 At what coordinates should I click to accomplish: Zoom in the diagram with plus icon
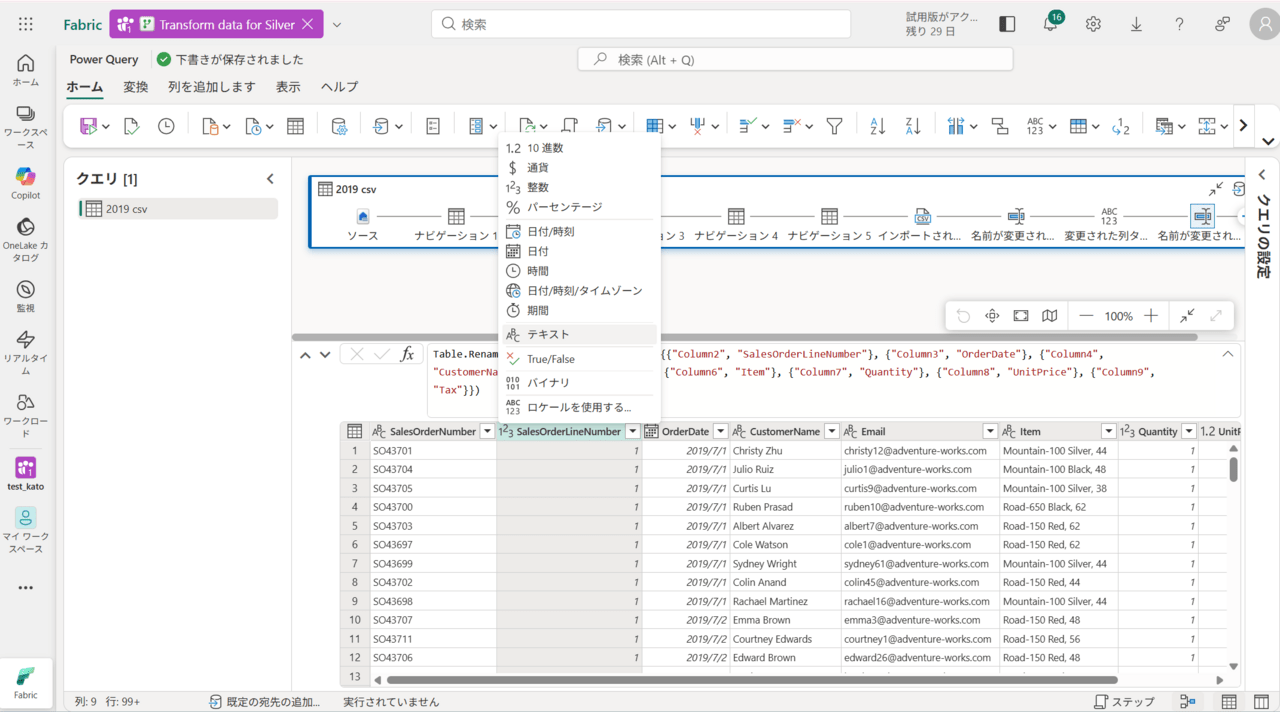tap(1151, 316)
